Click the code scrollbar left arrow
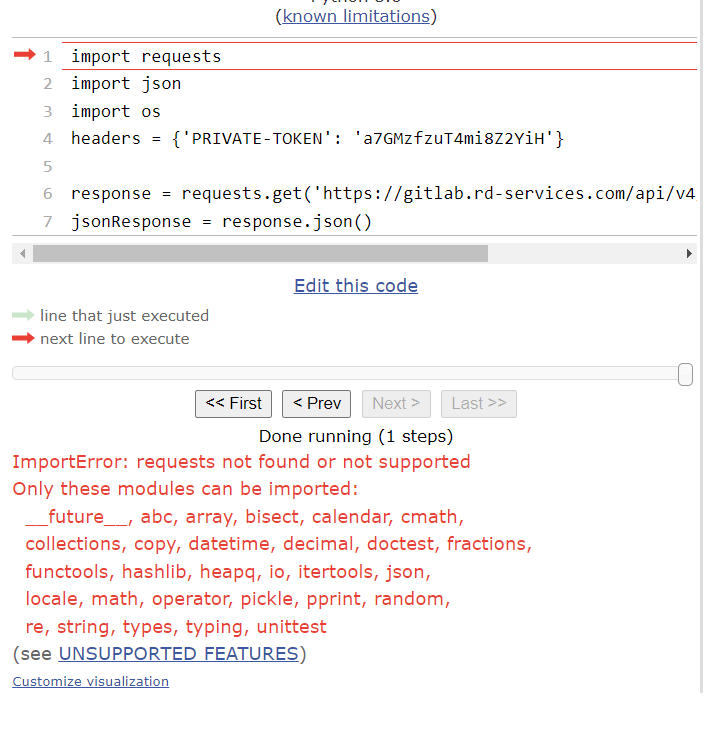Image resolution: width=706 pixels, height=742 pixels. [20, 254]
